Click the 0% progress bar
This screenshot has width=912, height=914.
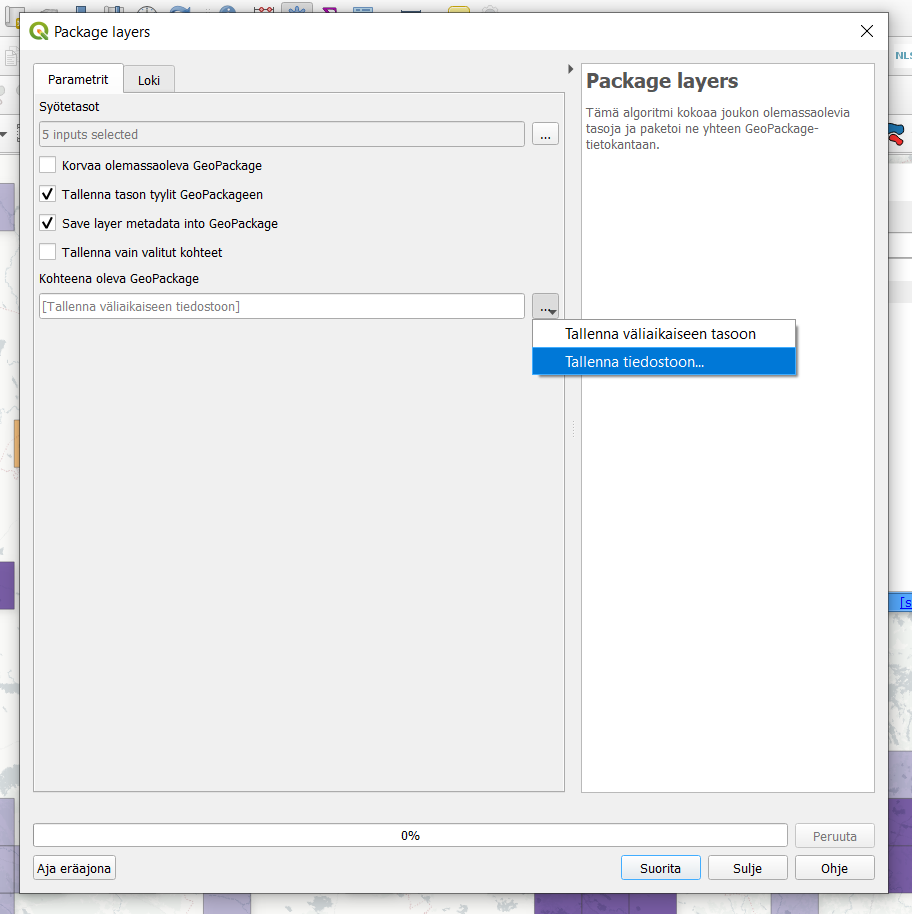[410, 835]
